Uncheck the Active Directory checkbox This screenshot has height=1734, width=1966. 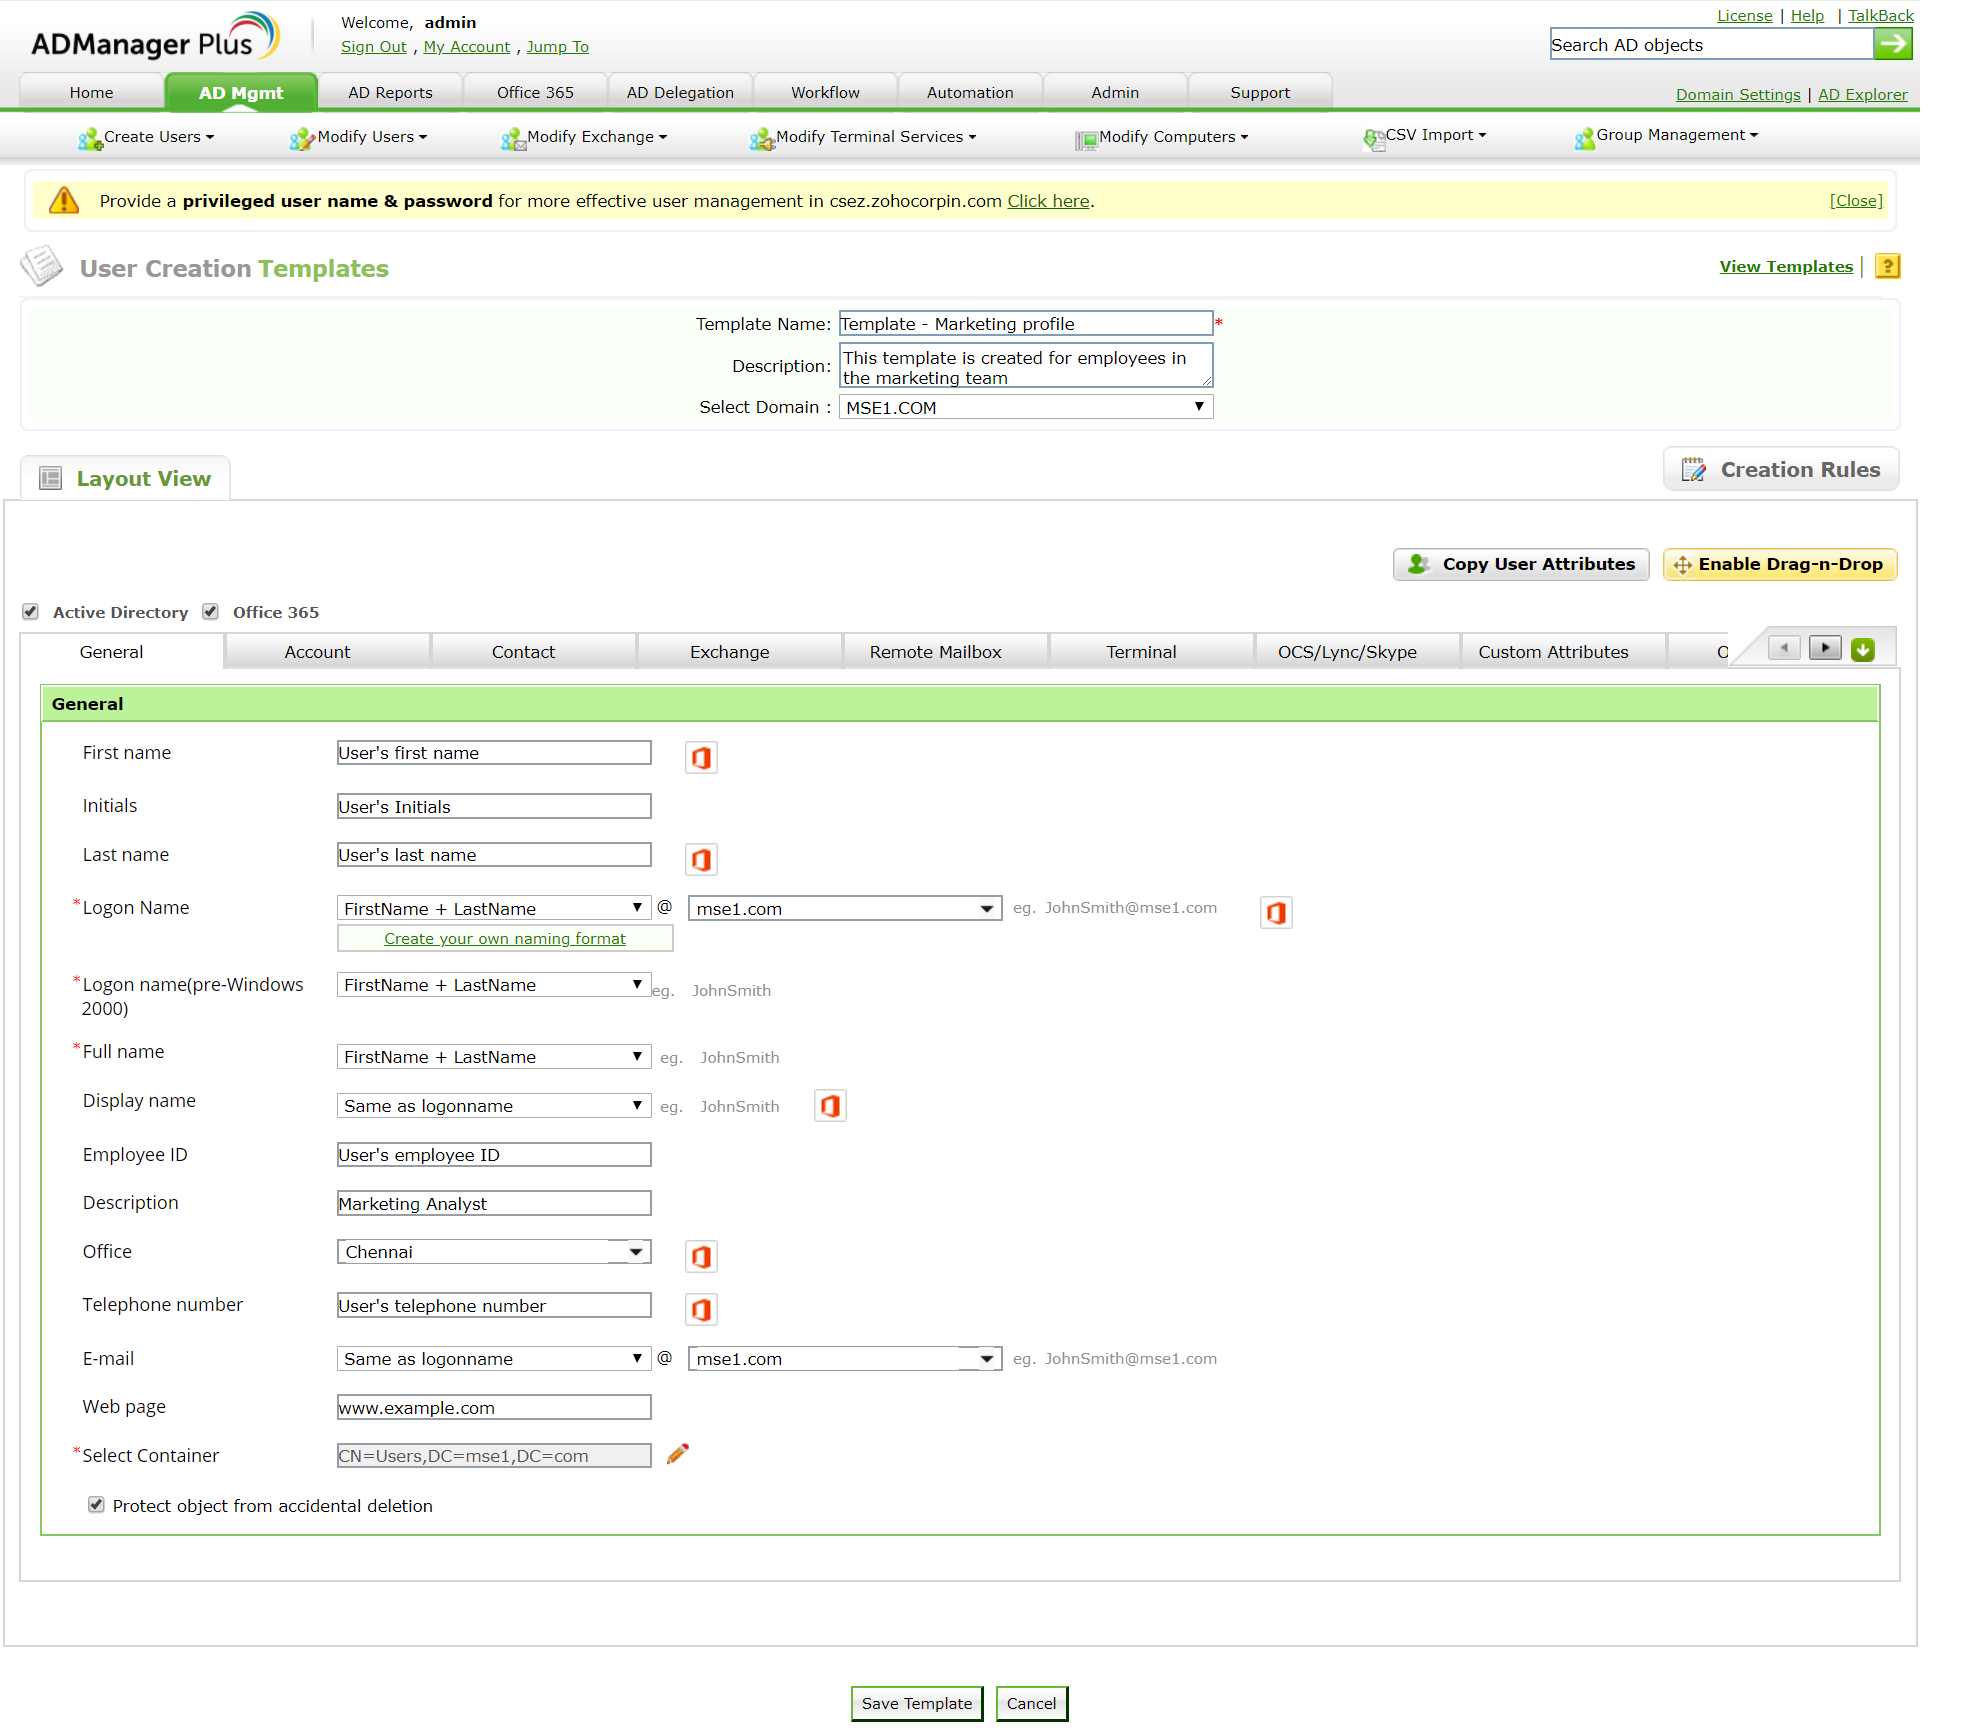tap(31, 612)
